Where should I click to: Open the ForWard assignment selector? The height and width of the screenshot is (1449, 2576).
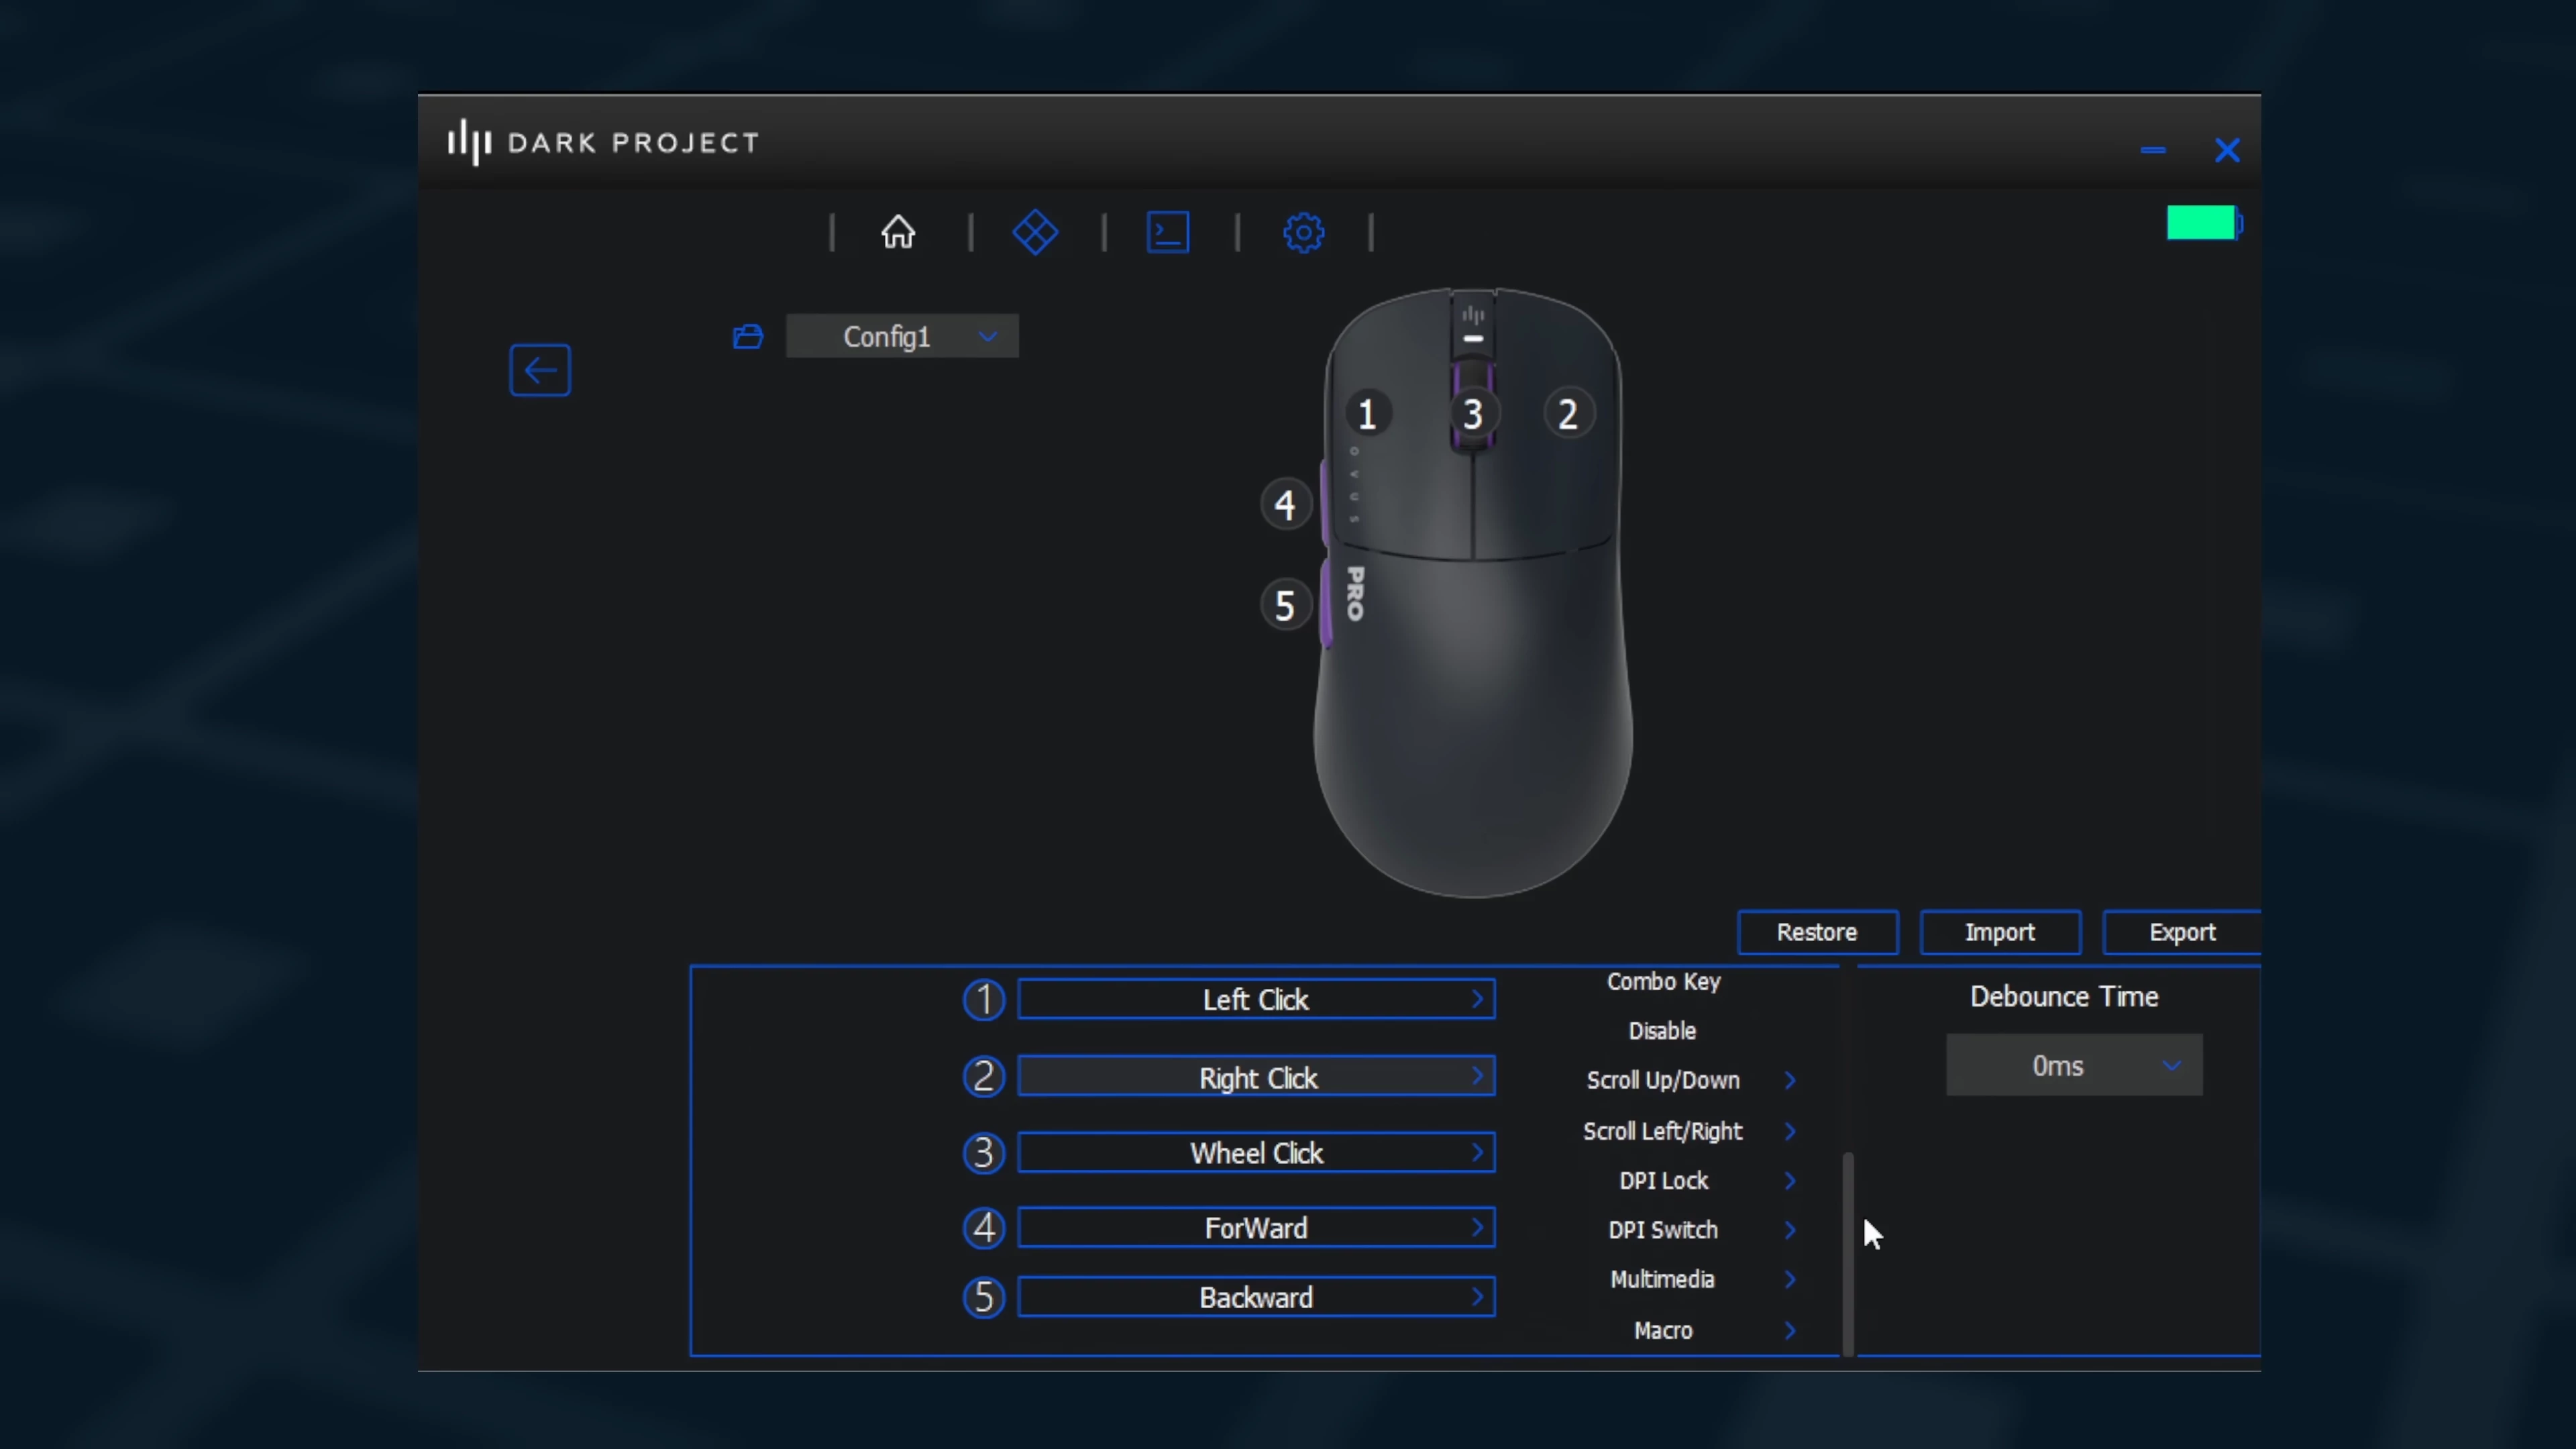coord(1256,1228)
